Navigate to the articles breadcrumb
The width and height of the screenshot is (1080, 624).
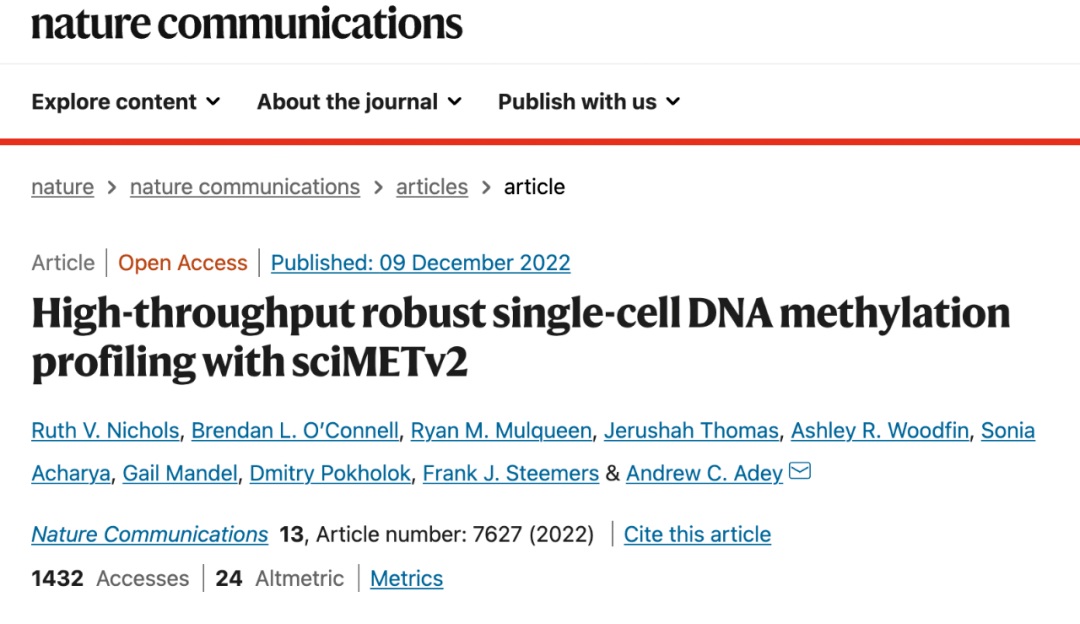[431, 187]
